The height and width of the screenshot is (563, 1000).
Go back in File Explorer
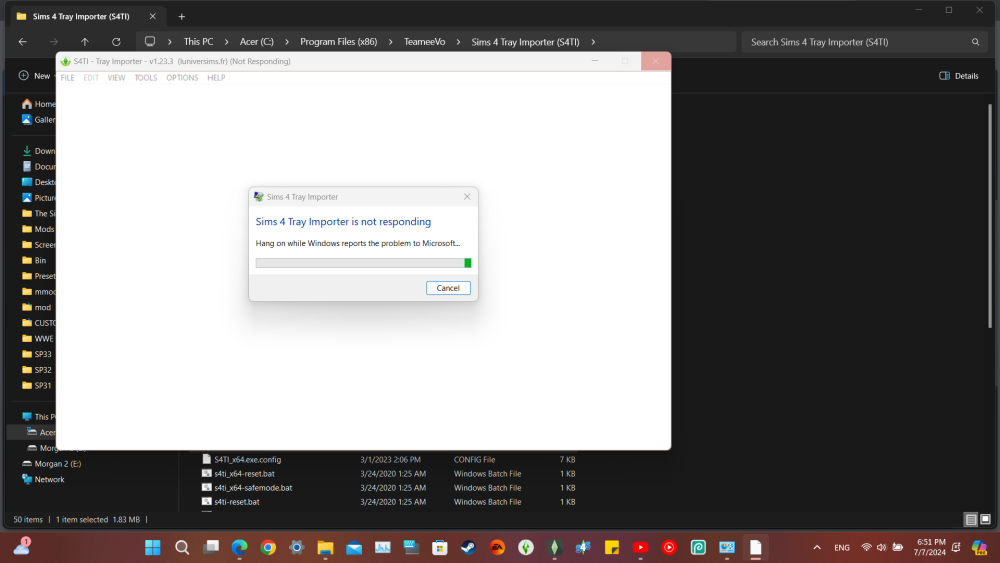pyautogui.click(x=23, y=41)
